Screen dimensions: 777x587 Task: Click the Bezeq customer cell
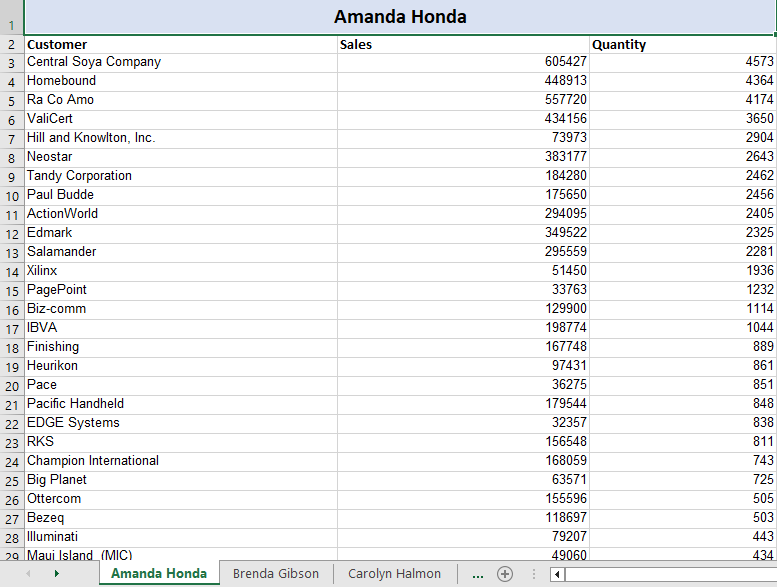(x=181, y=519)
